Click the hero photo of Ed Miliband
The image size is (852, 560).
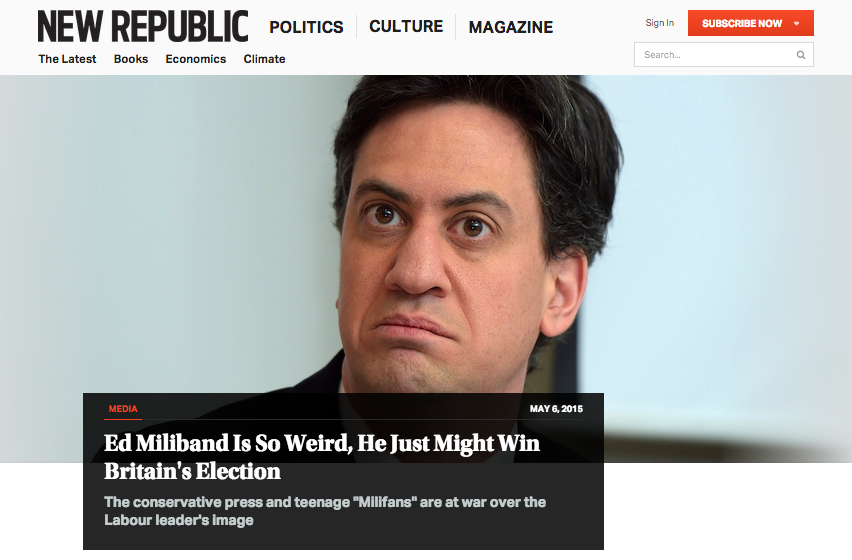click(x=426, y=234)
